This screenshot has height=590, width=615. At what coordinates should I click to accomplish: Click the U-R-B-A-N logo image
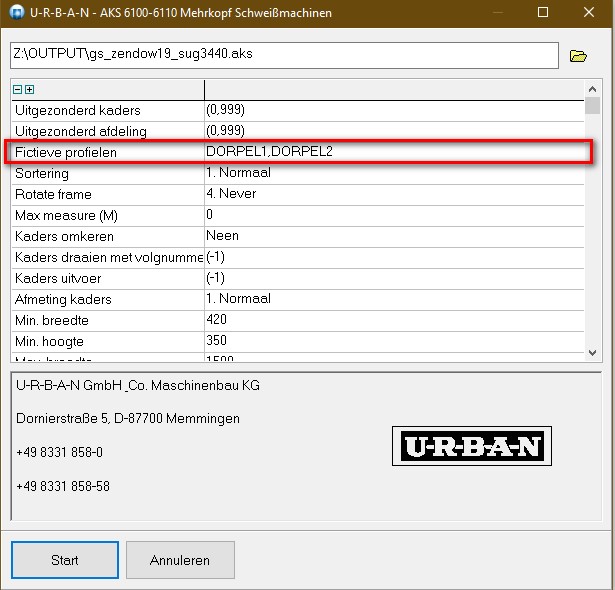tap(472, 446)
